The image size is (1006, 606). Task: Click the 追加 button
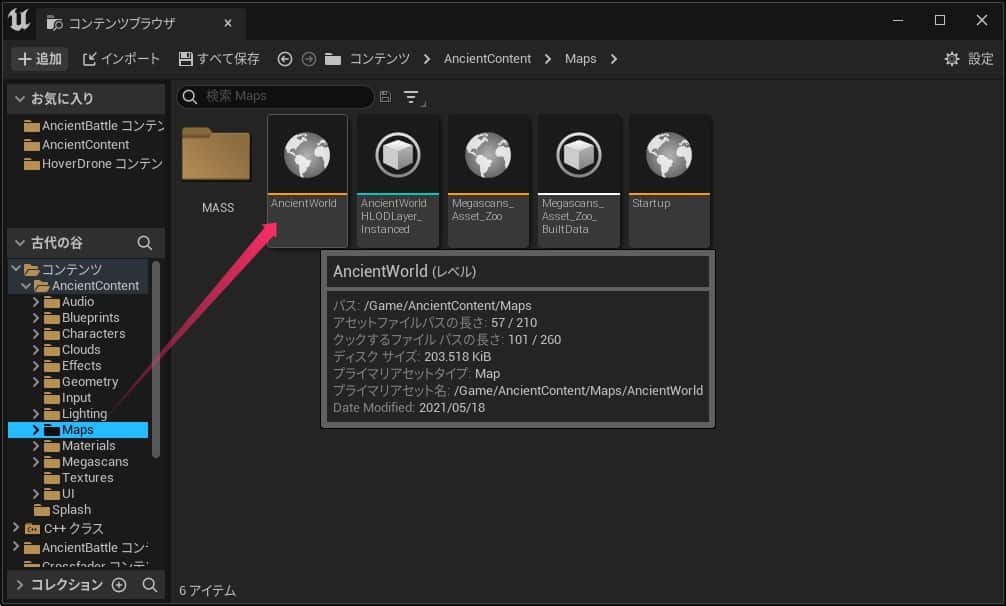[x=40, y=59]
